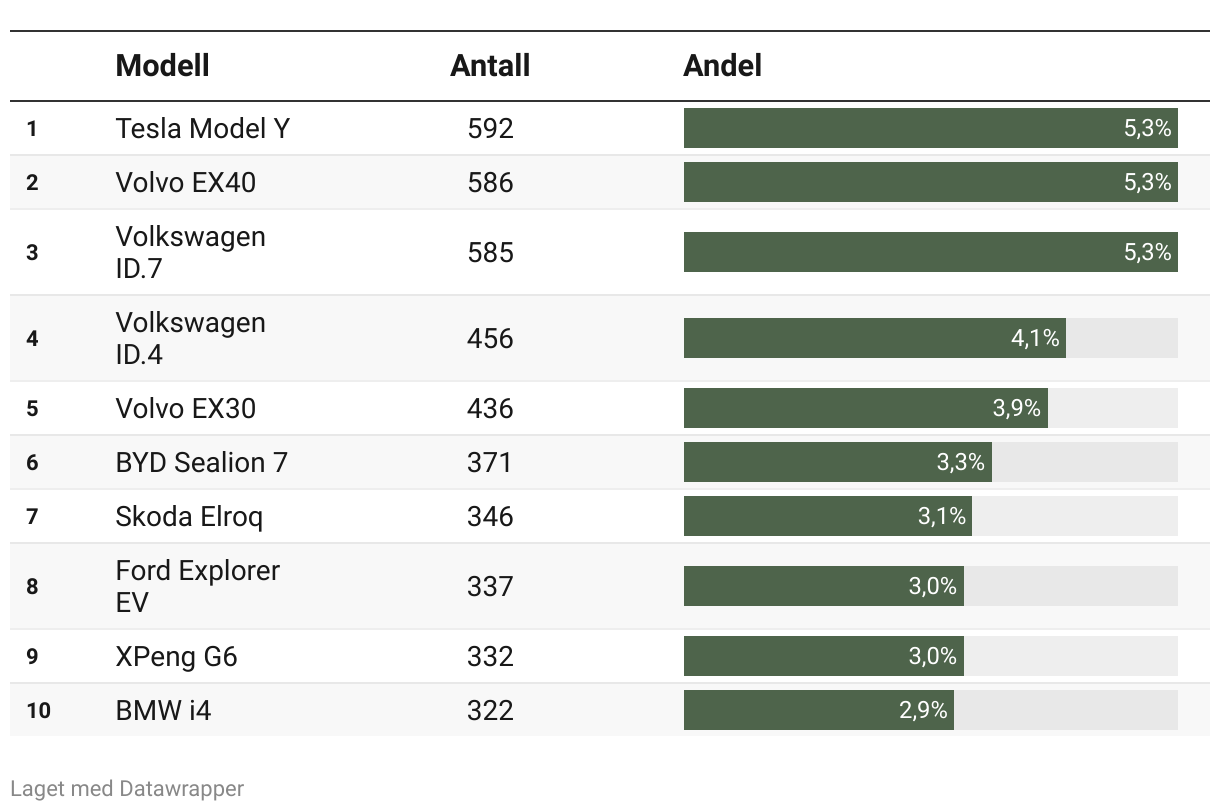Open the Laget med Datawrapper link
Screen dimensions: 1220x812
[x=127, y=788]
